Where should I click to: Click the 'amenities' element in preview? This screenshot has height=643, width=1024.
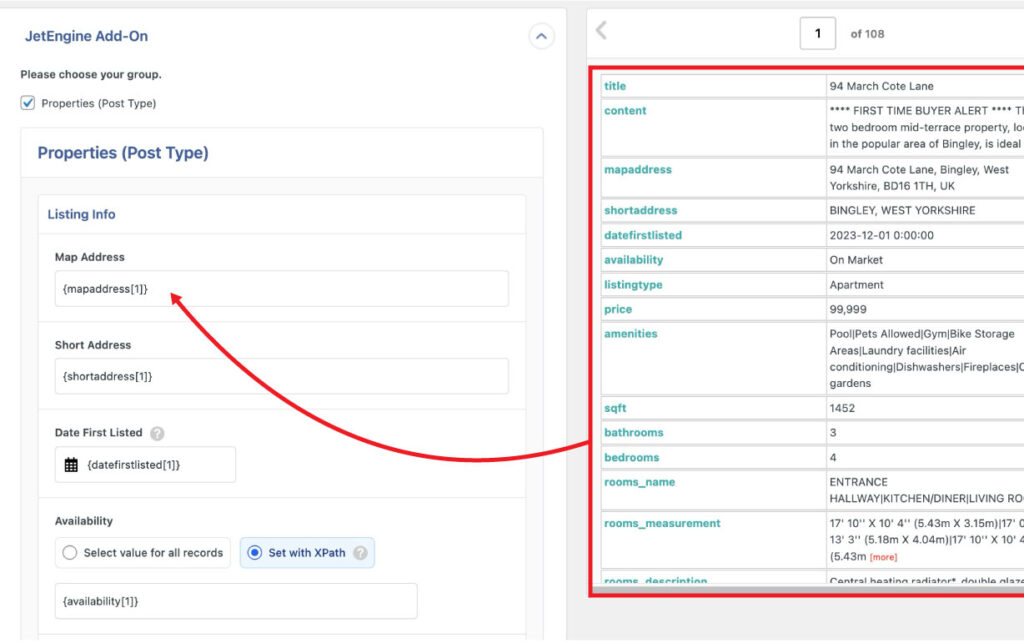click(631, 334)
